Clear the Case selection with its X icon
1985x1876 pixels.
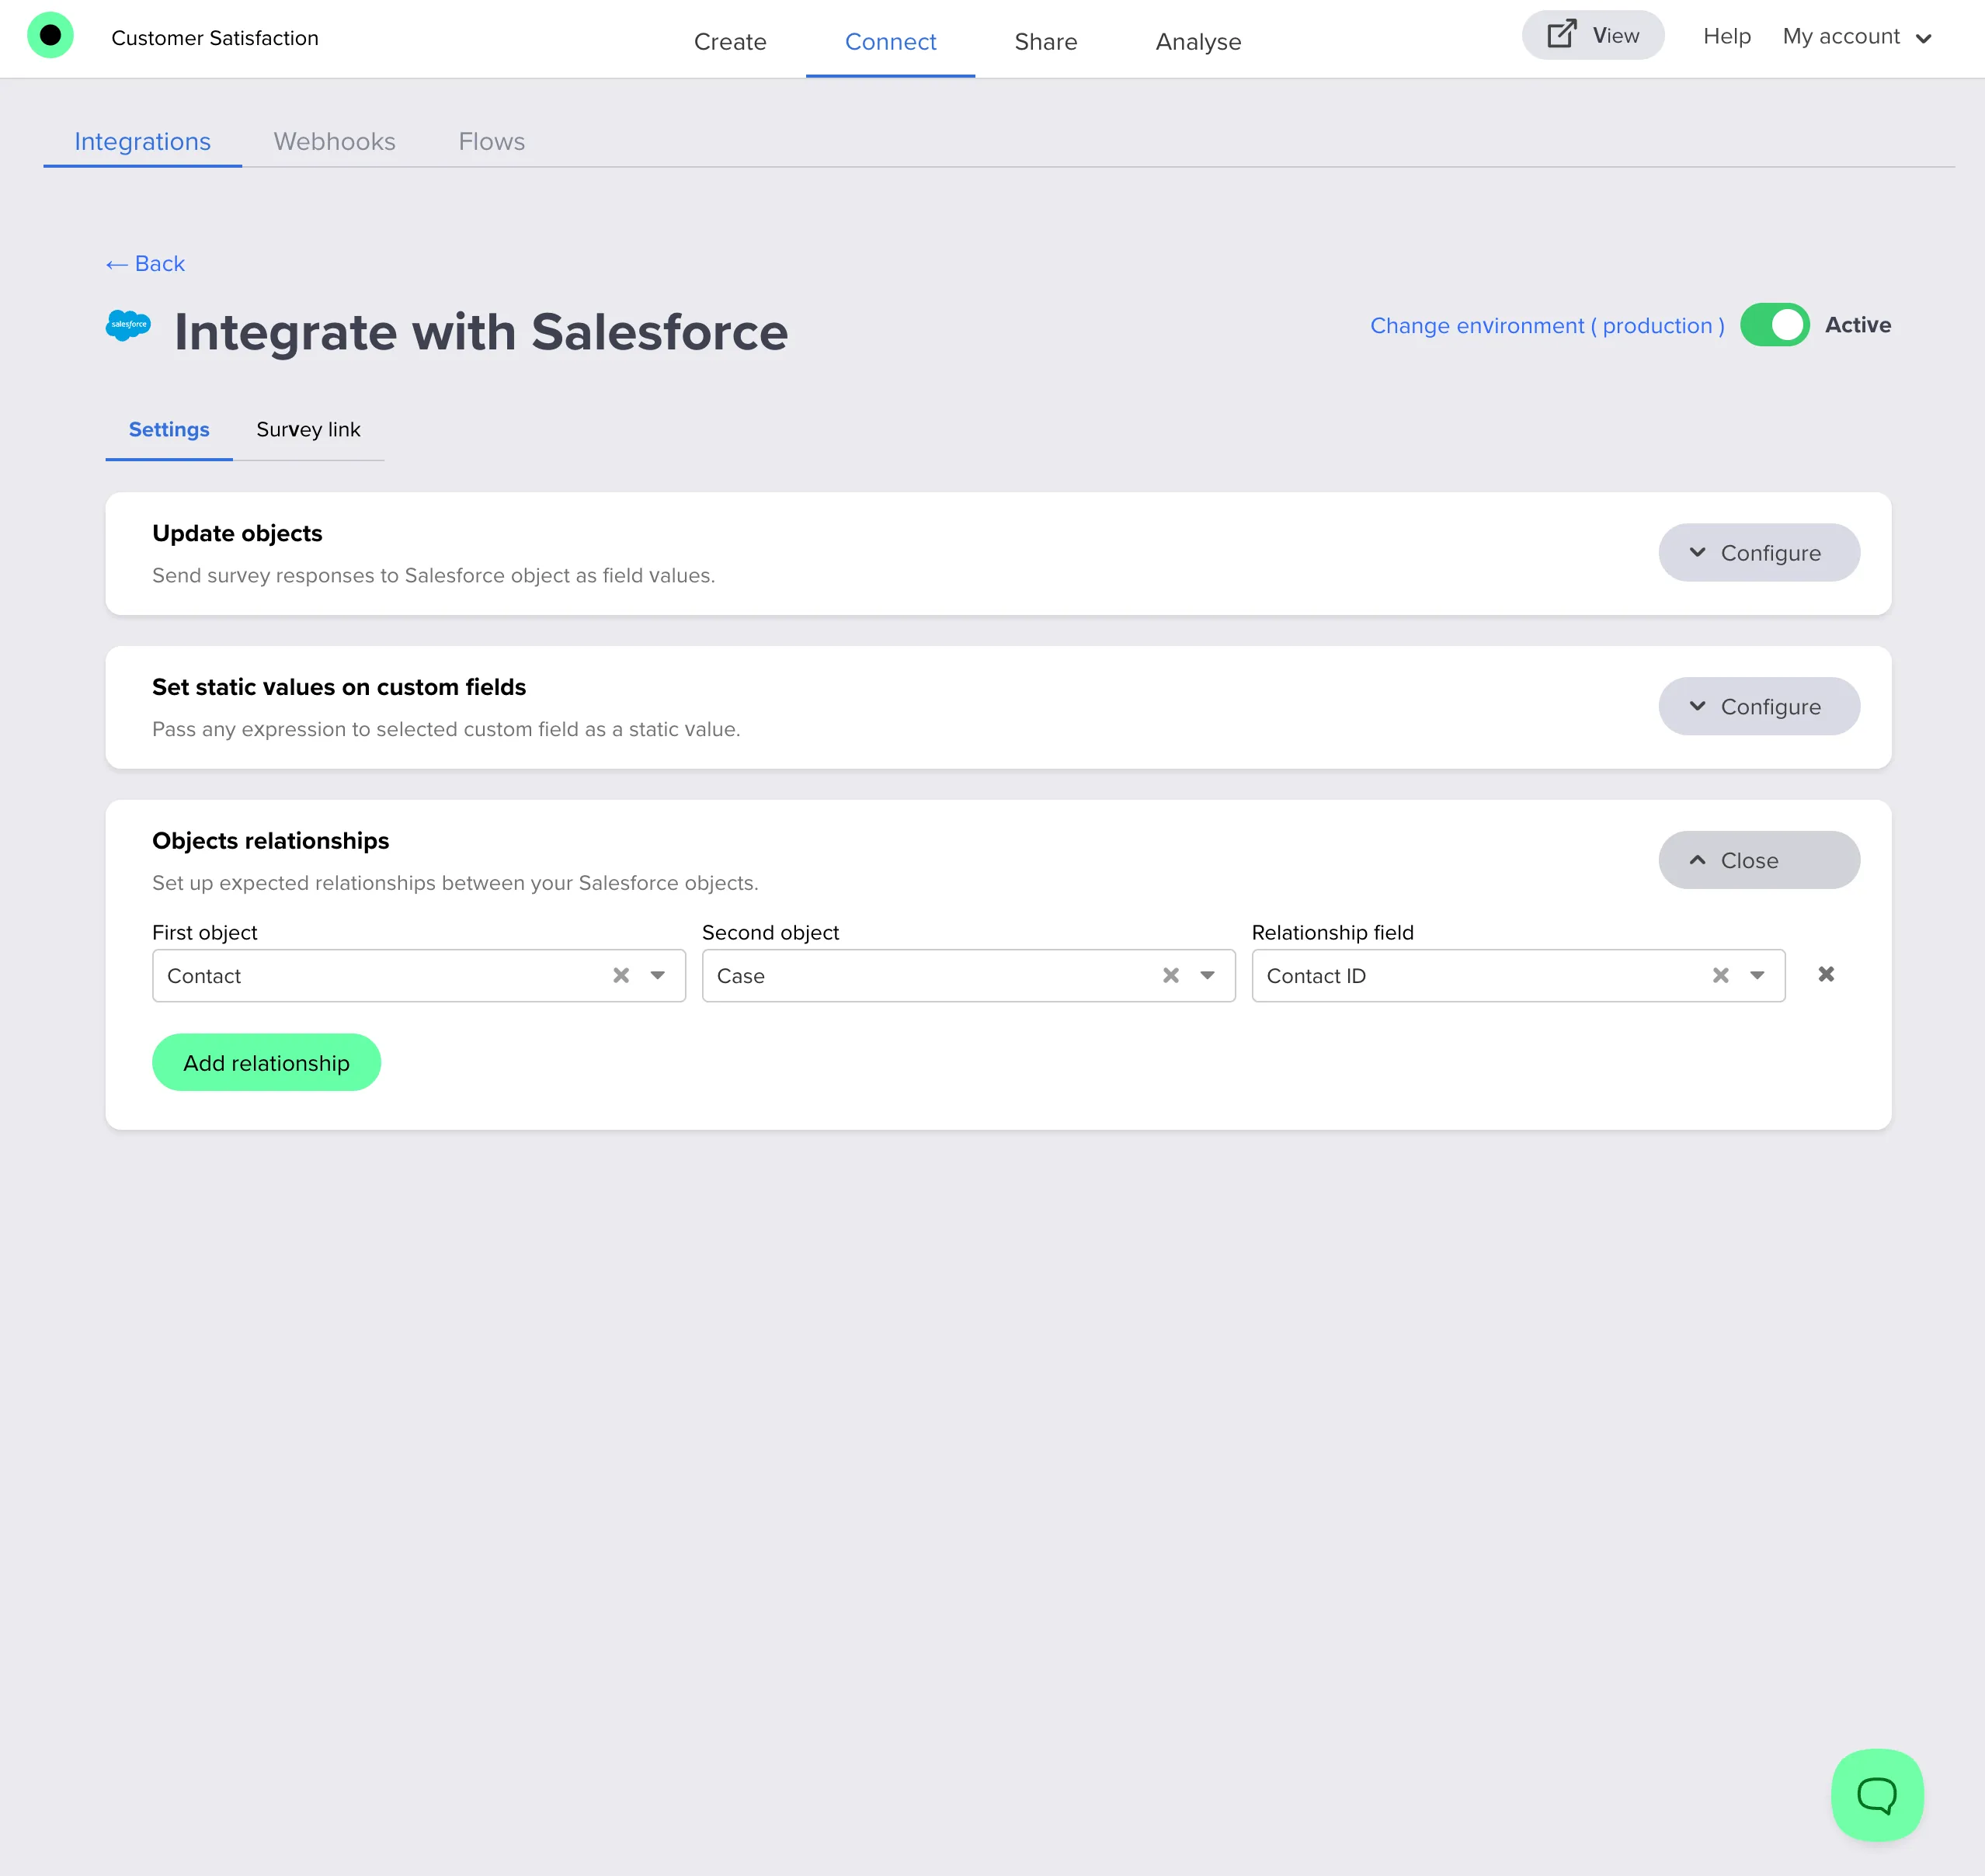[x=1172, y=975]
